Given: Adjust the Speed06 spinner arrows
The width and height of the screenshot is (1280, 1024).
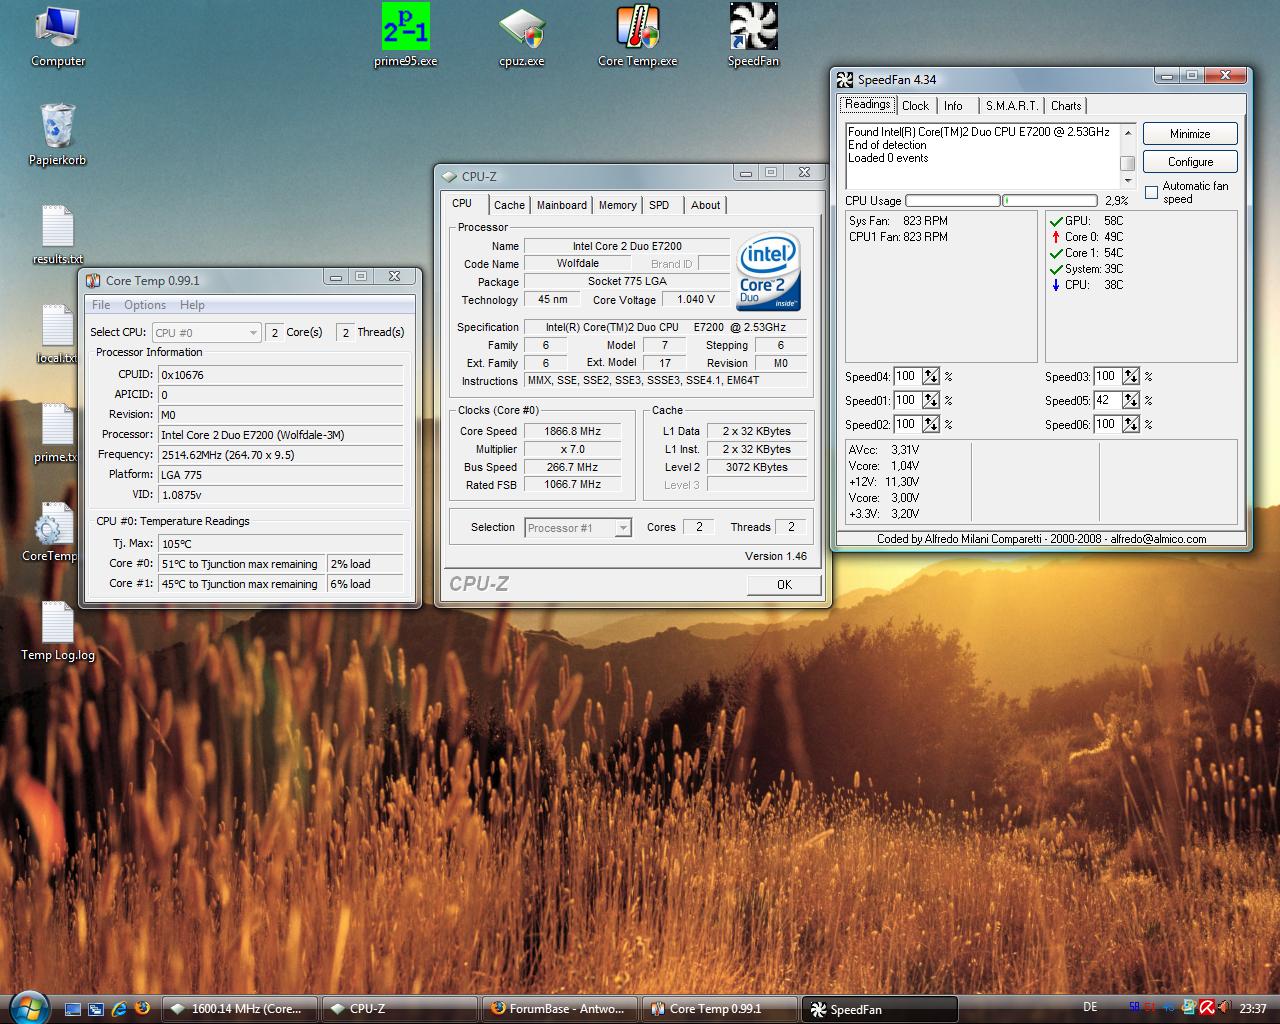Looking at the screenshot, I should tap(1131, 425).
